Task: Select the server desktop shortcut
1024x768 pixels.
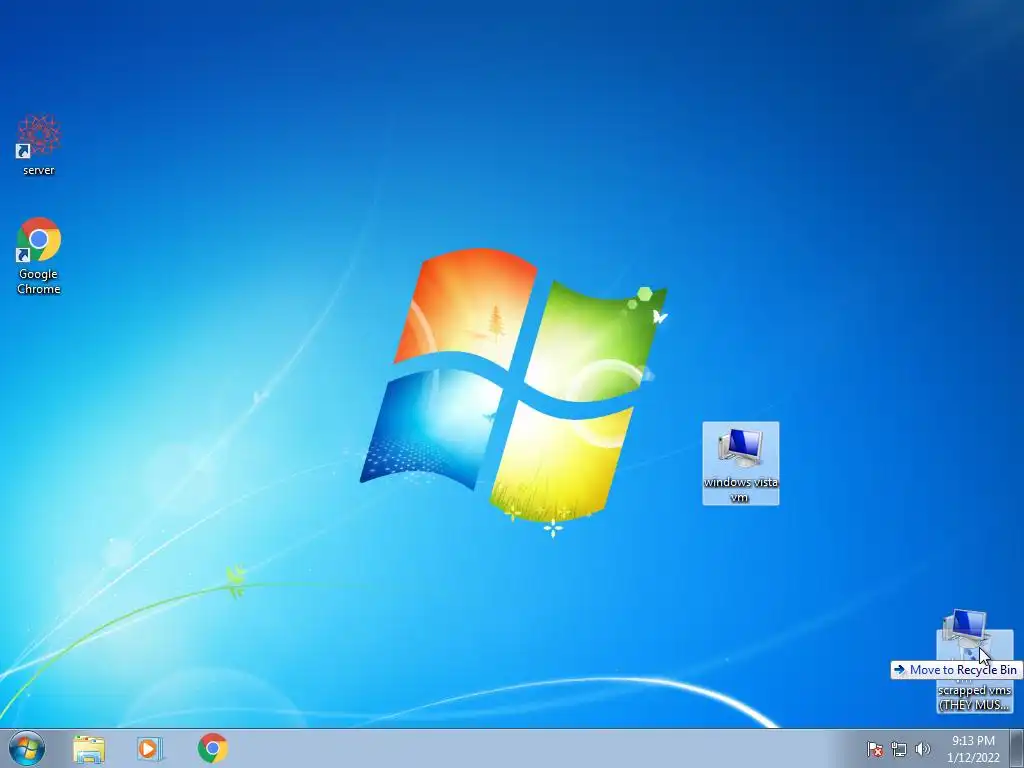Action: click(x=39, y=145)
